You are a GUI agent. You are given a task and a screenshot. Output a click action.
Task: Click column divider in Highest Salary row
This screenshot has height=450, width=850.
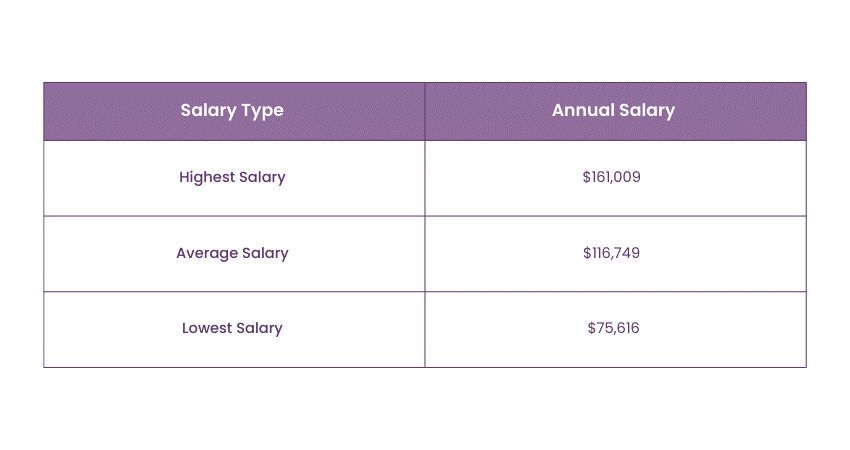coord(425,177)
